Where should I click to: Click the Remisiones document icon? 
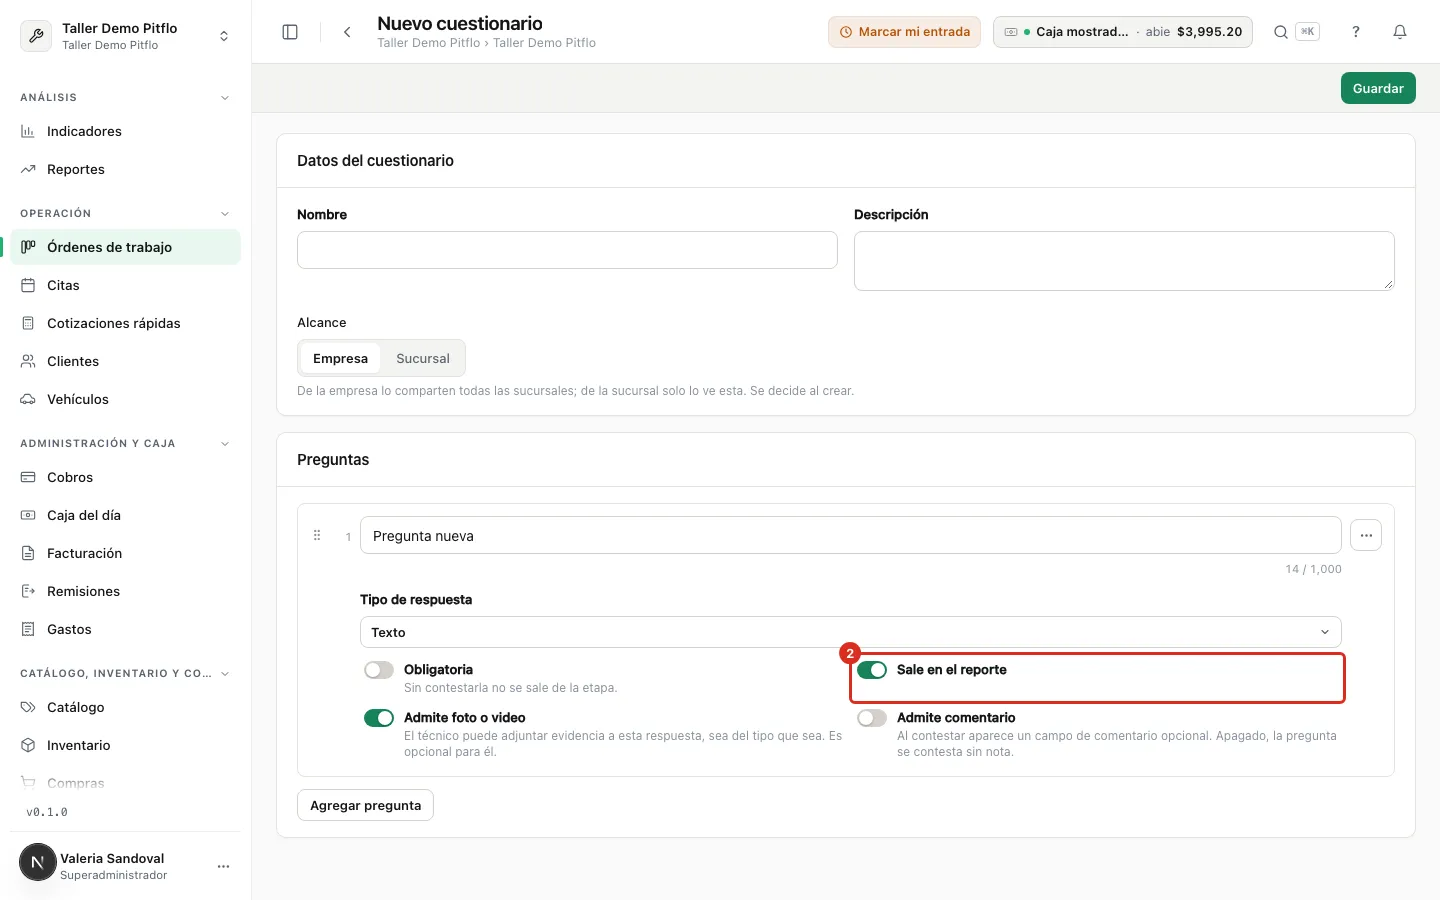[28, 591]
